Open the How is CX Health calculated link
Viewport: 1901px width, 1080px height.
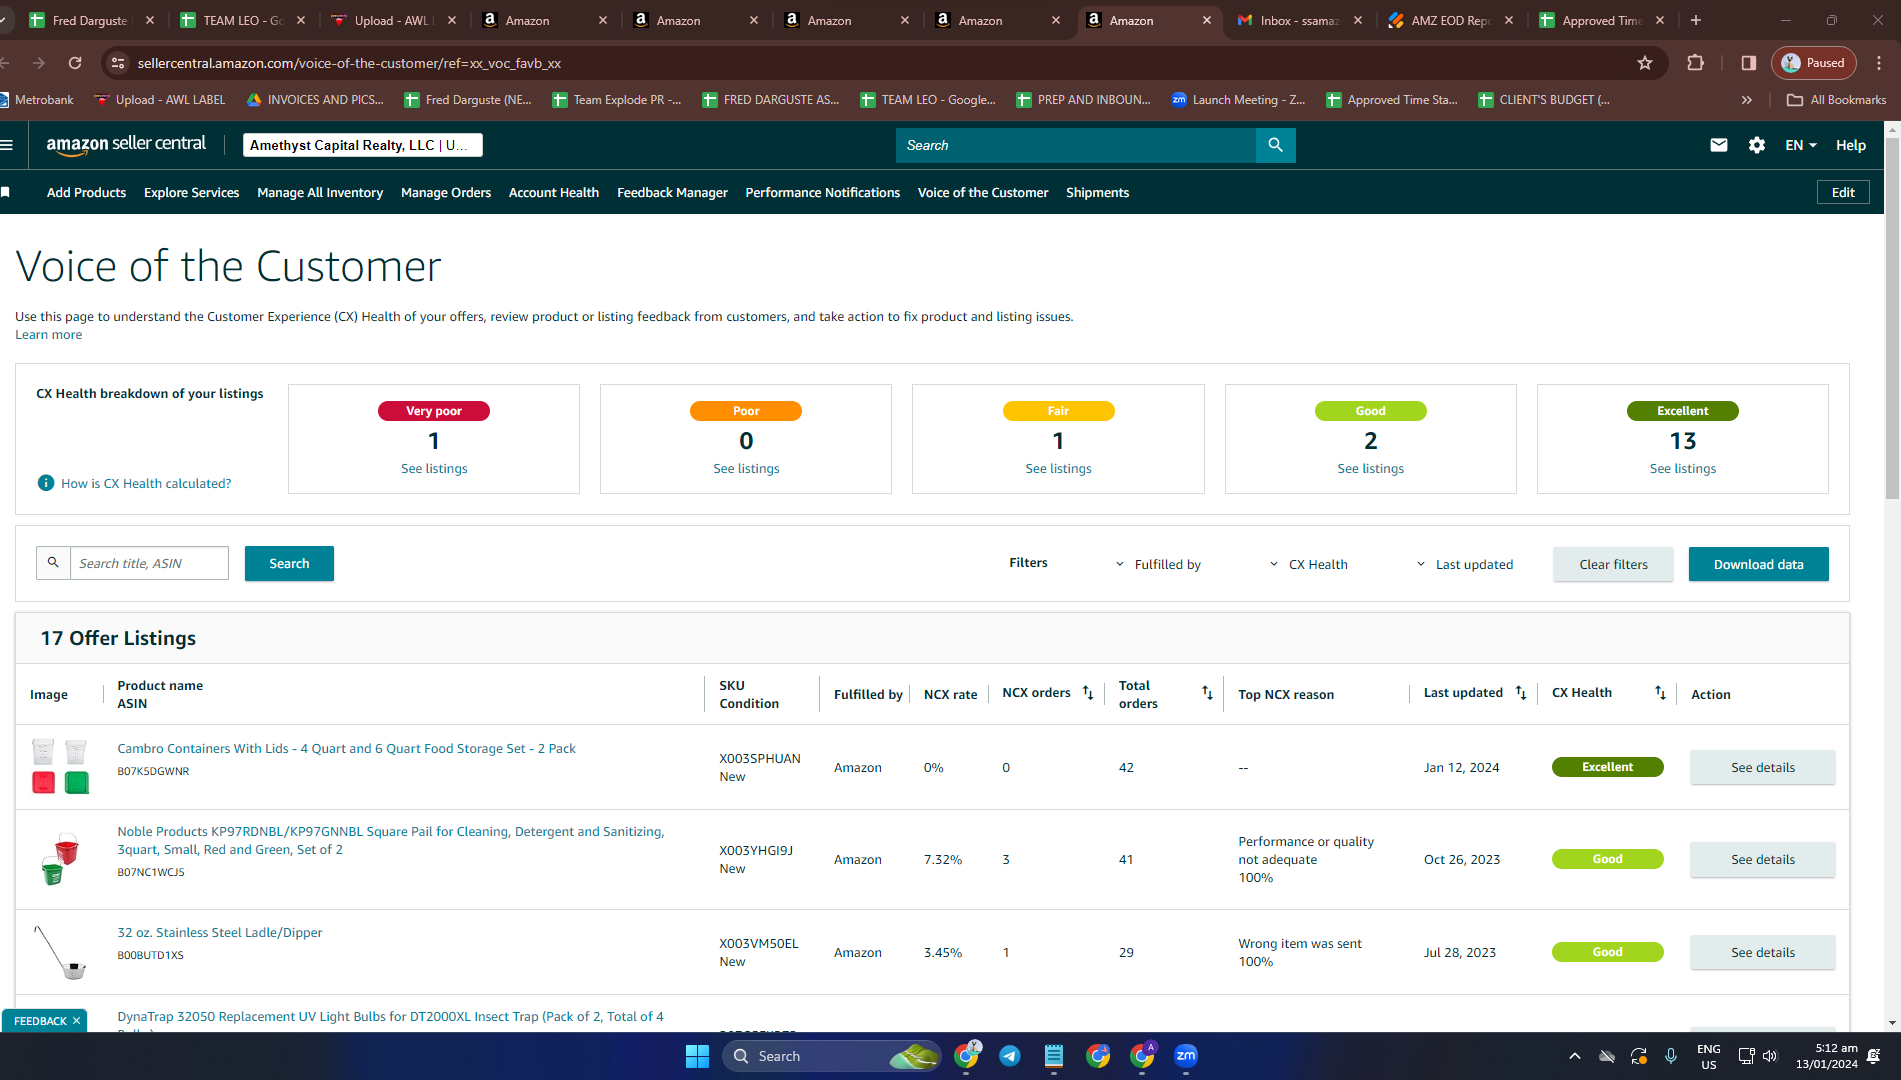146,484
